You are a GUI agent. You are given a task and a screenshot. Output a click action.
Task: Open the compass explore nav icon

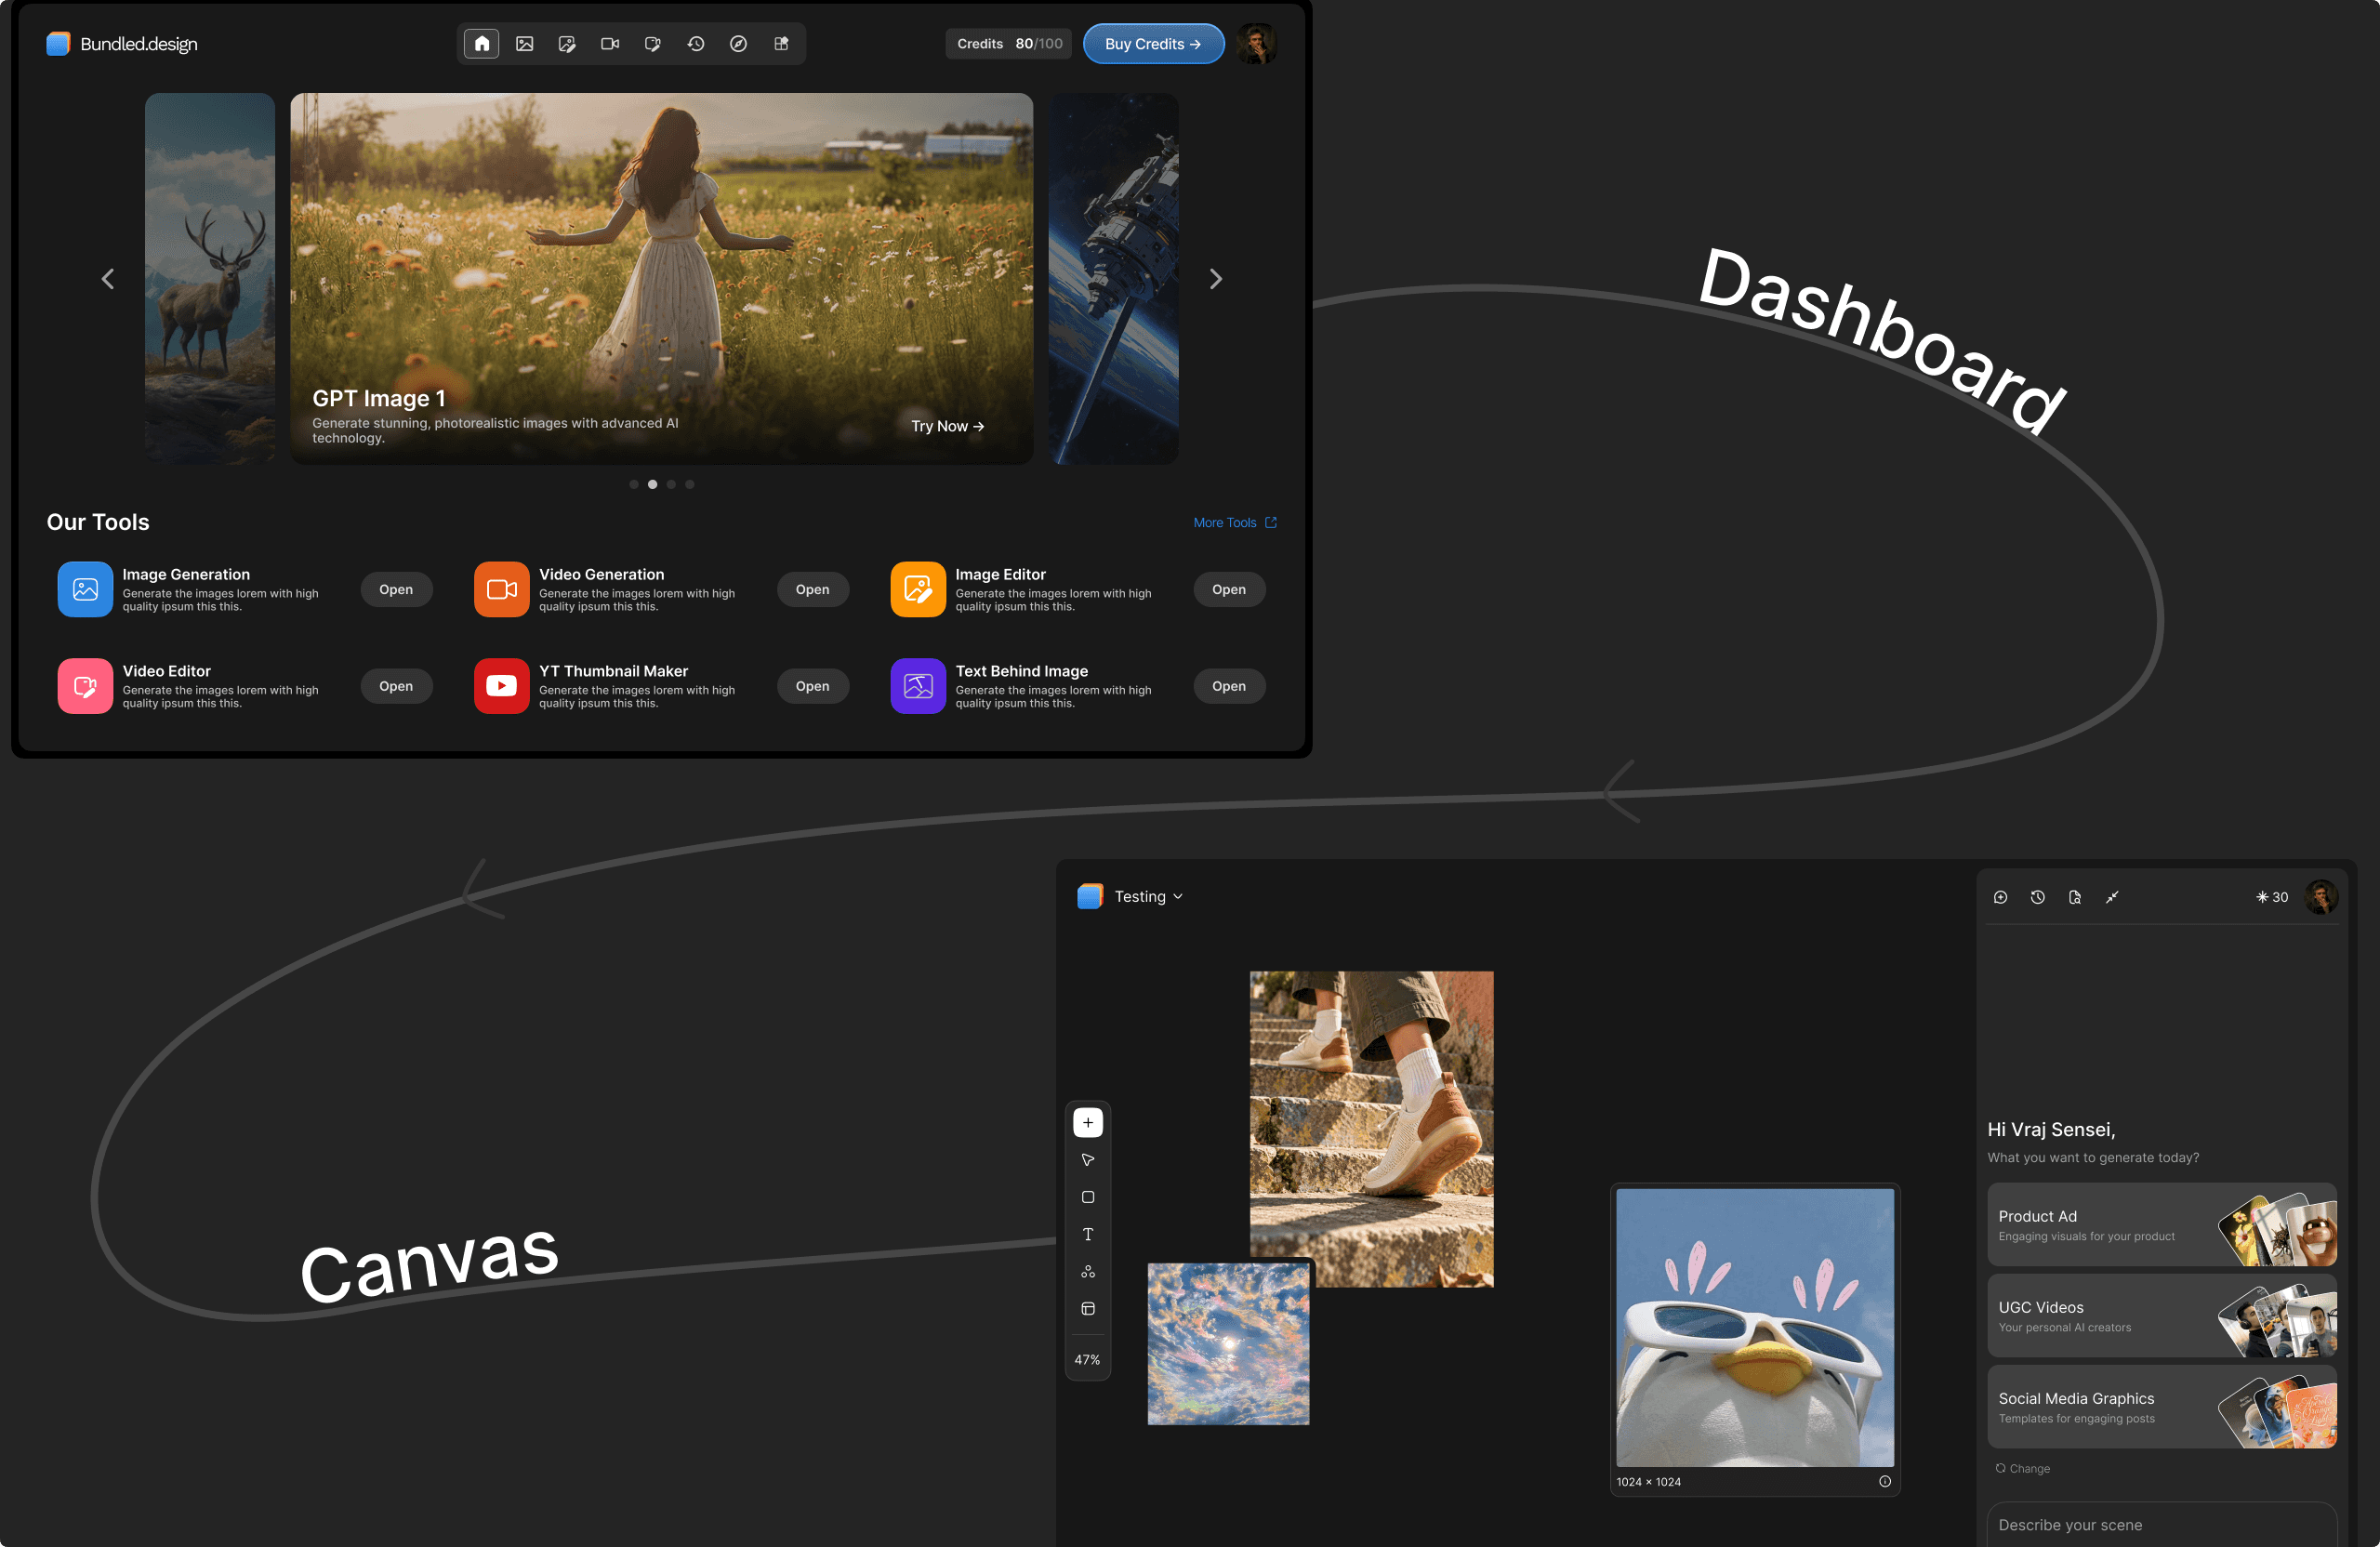[738, 44]
